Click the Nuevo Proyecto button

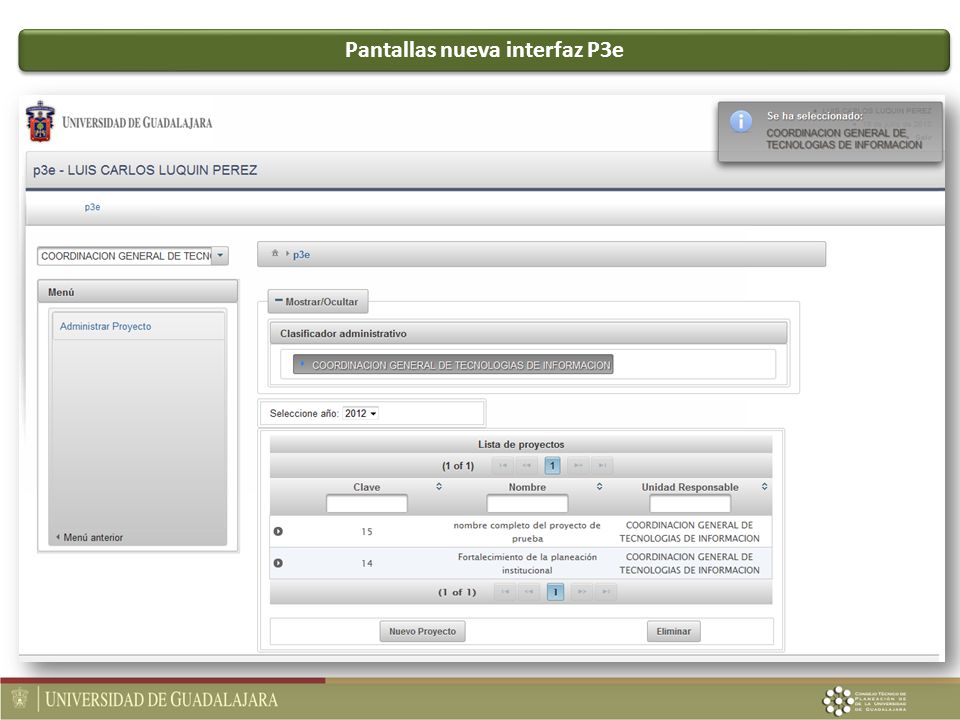click(x=422, y=631)
